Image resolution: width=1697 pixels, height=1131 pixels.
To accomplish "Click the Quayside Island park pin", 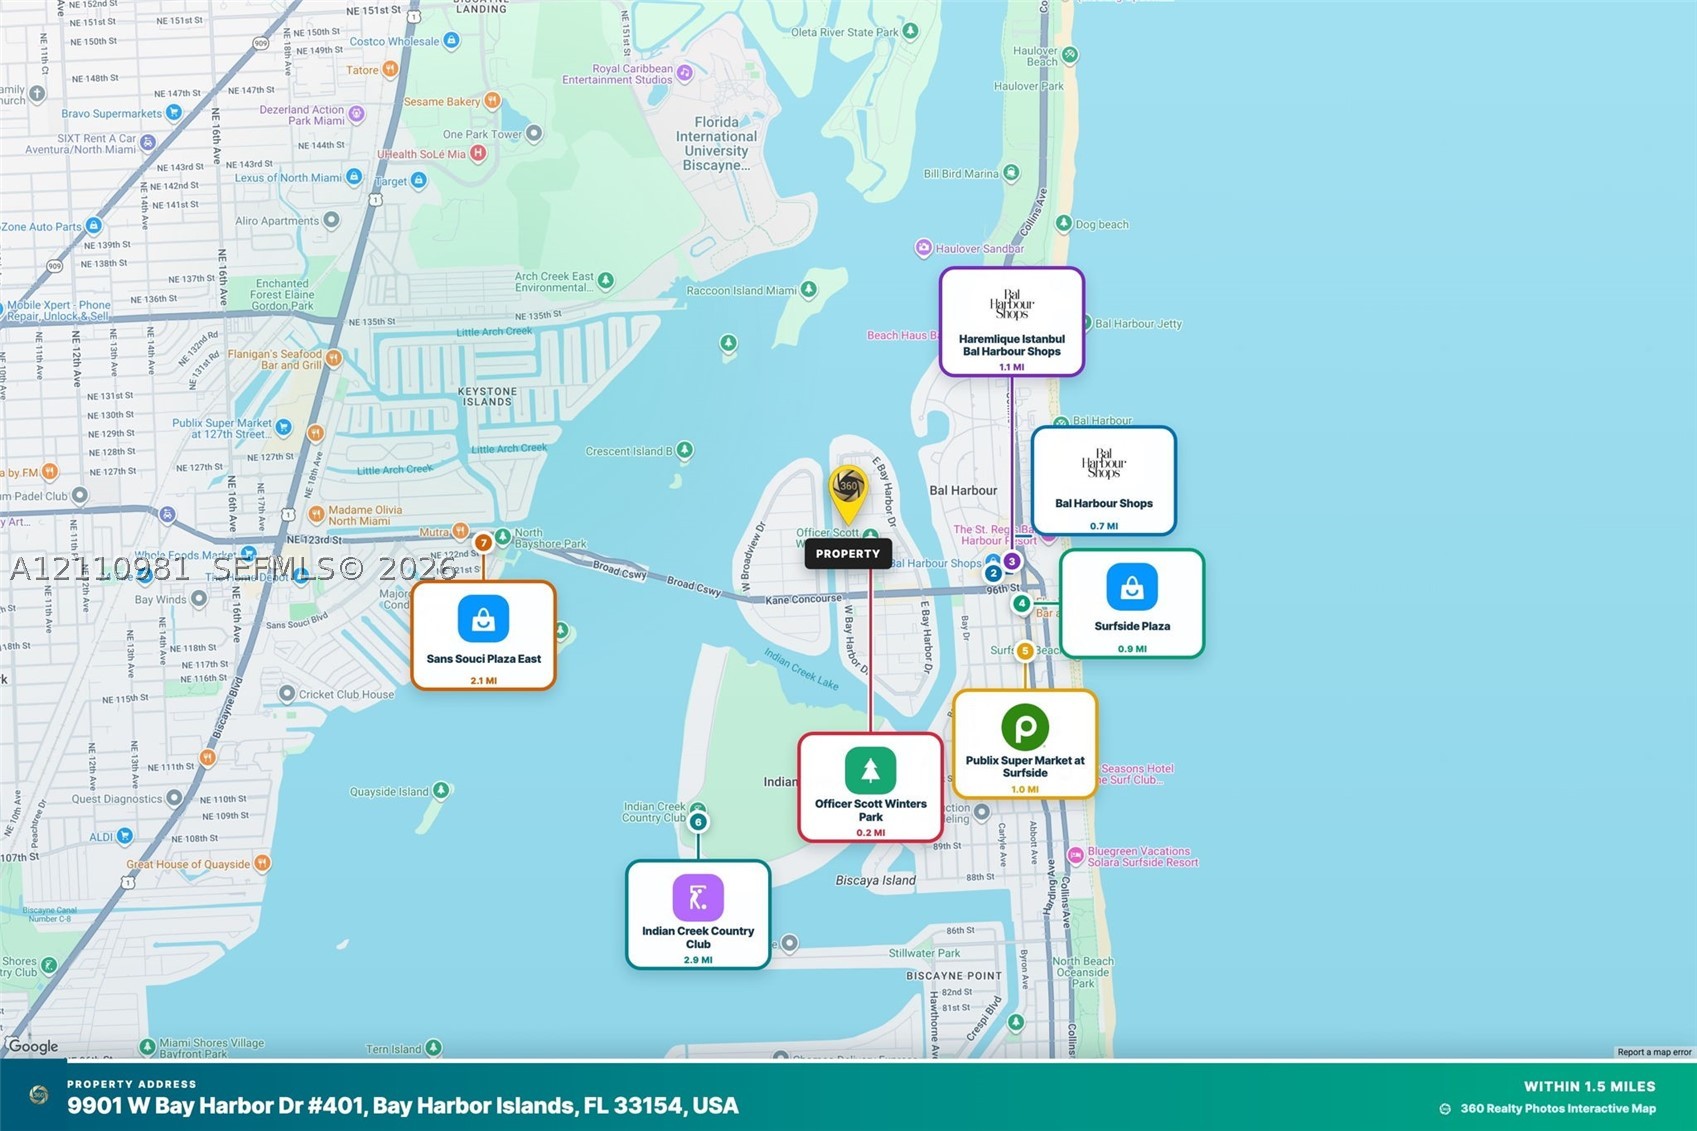I will pyautogui.click(x=441, y=791).
